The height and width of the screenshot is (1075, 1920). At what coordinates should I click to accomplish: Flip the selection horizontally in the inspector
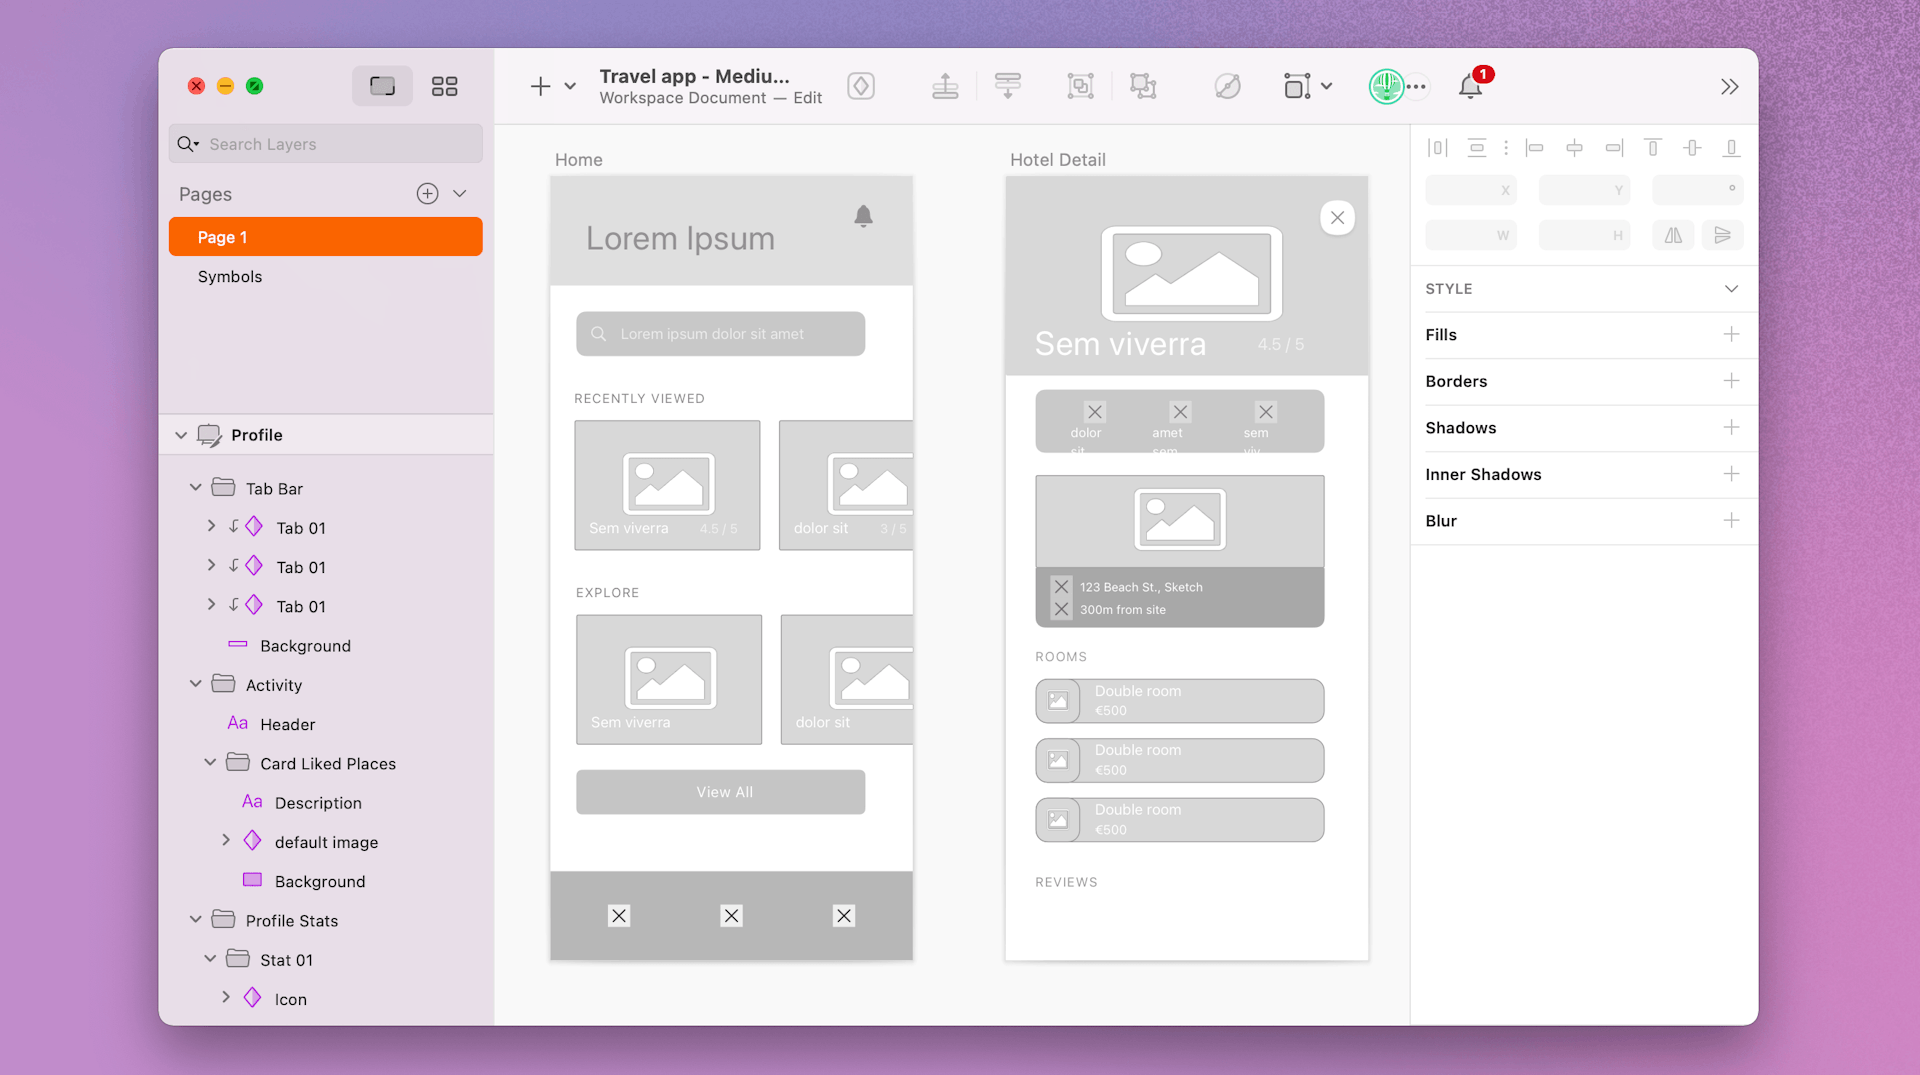(x=1672, y=235)
